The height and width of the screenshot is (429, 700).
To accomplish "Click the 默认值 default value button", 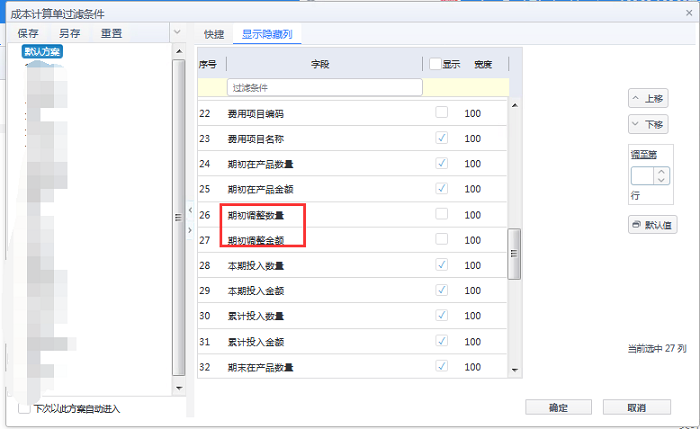I will tap(653, 225).
